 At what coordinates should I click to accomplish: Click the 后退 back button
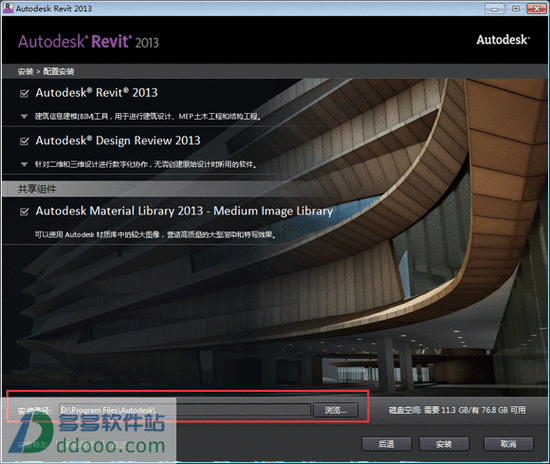tap(386, 444)
